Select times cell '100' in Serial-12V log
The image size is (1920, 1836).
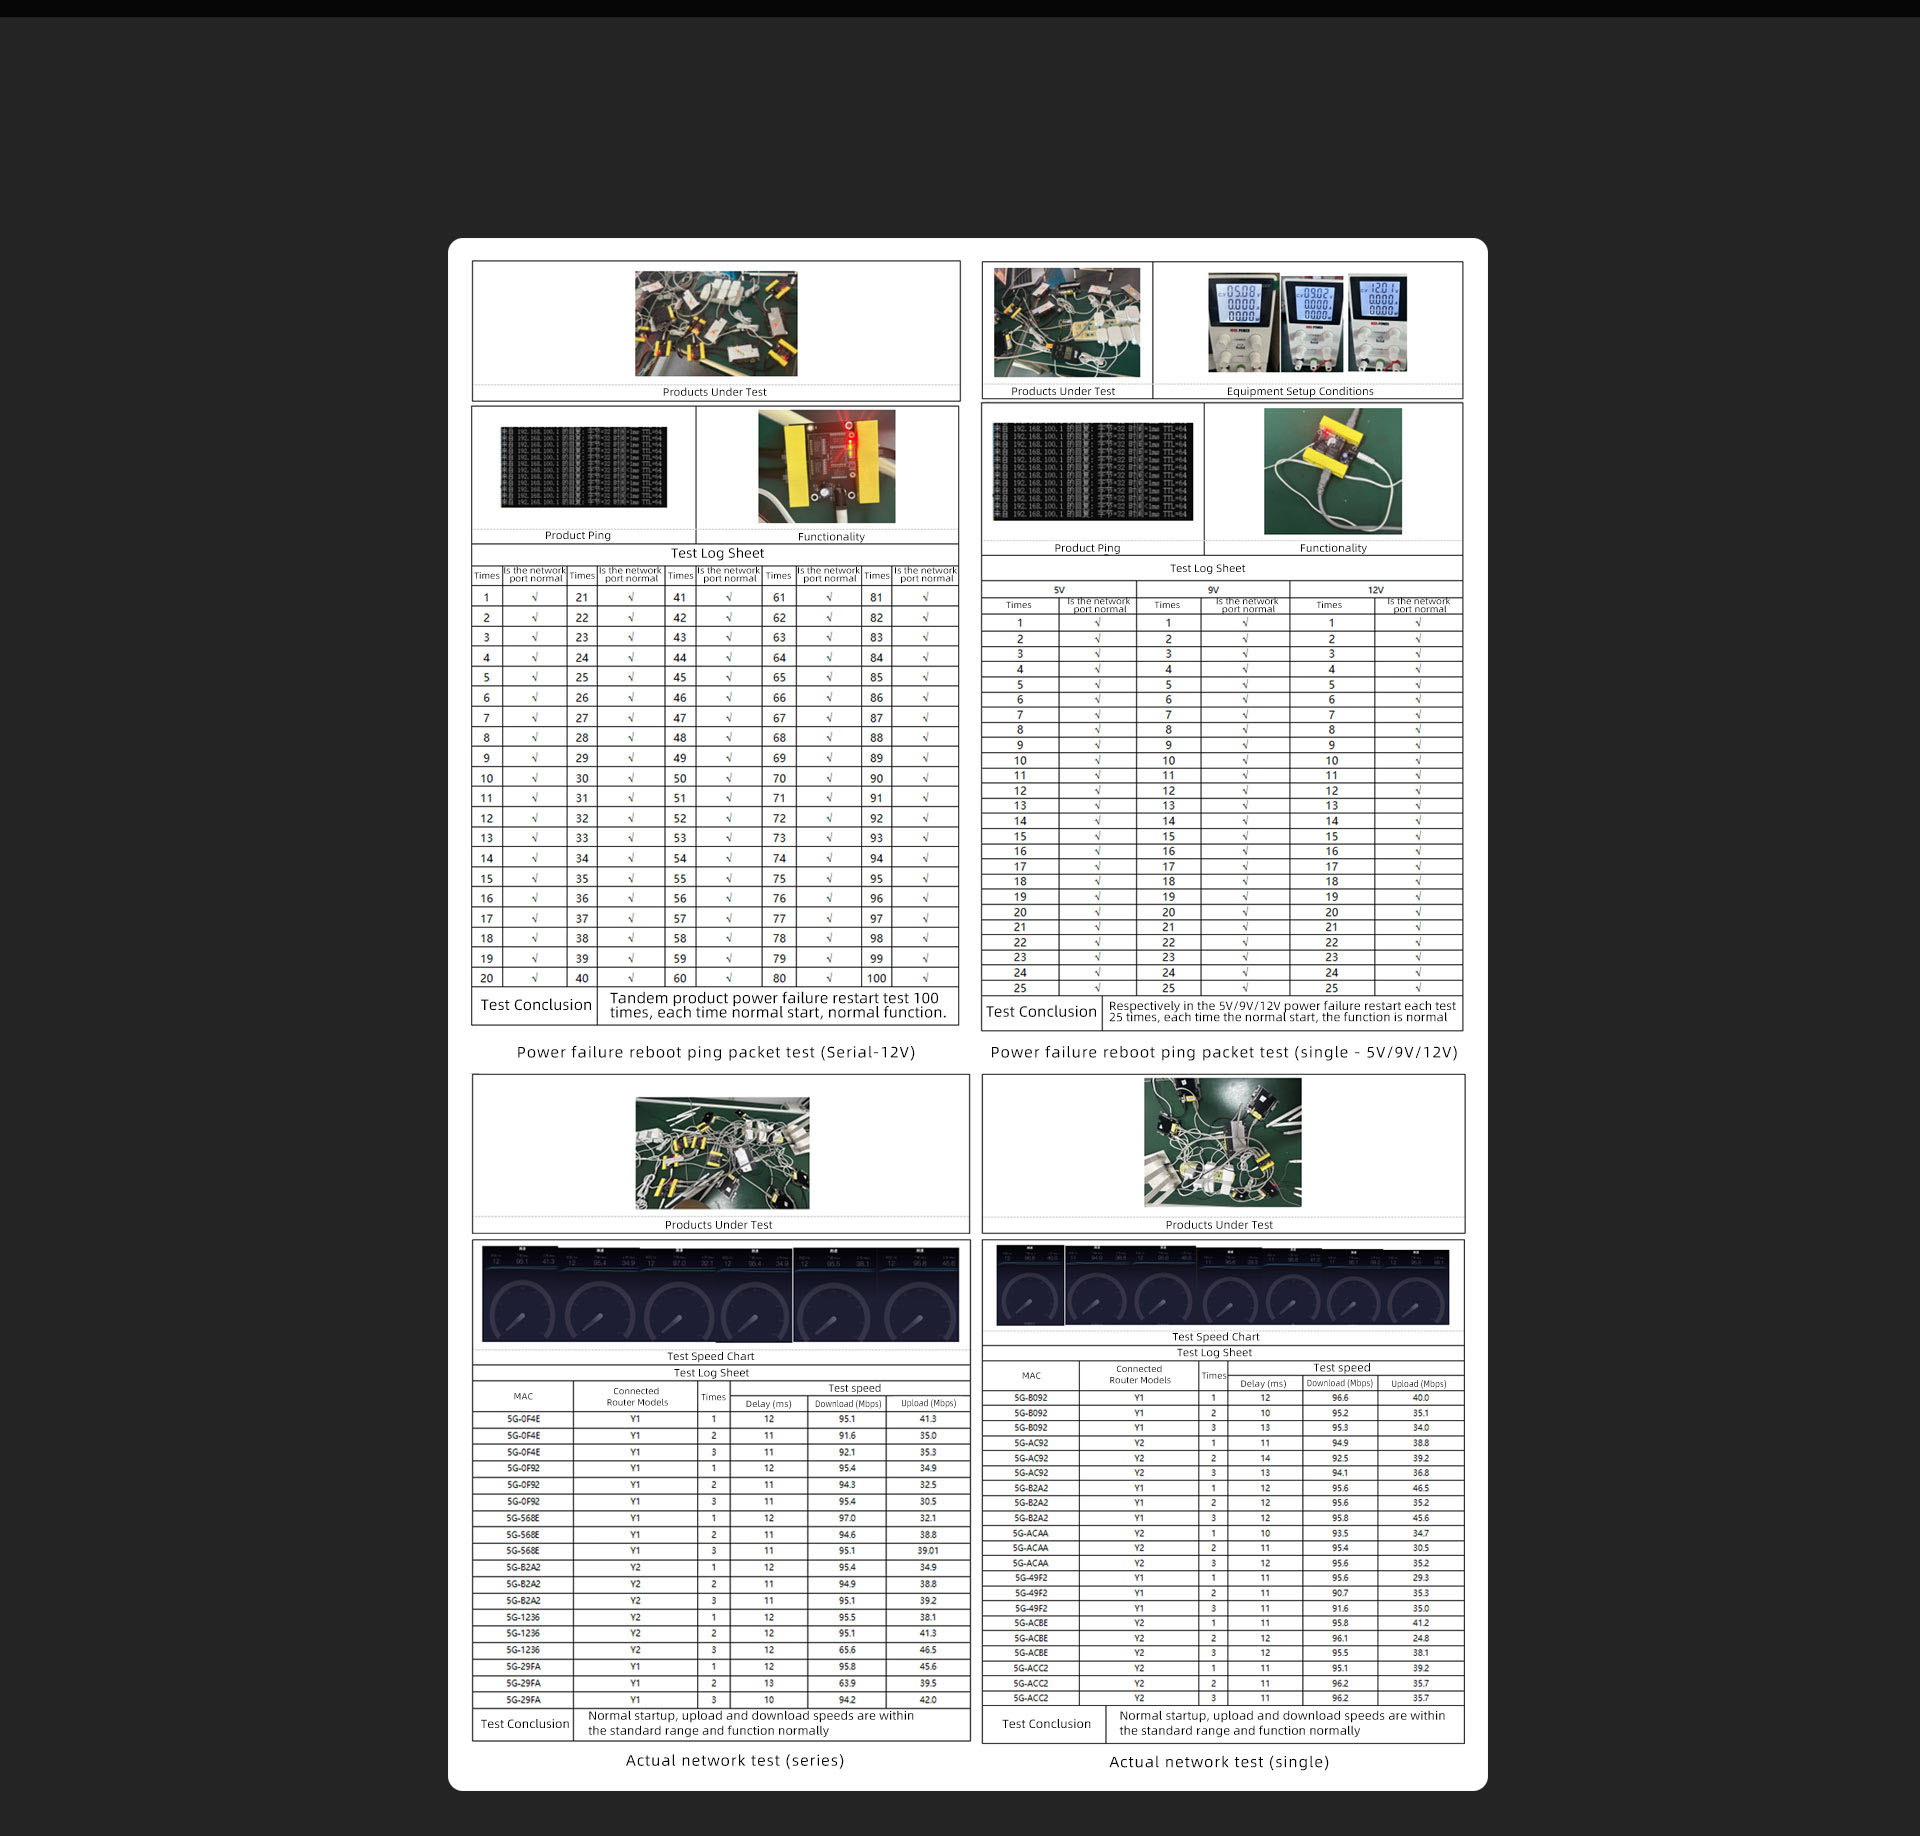coord(877,978)
